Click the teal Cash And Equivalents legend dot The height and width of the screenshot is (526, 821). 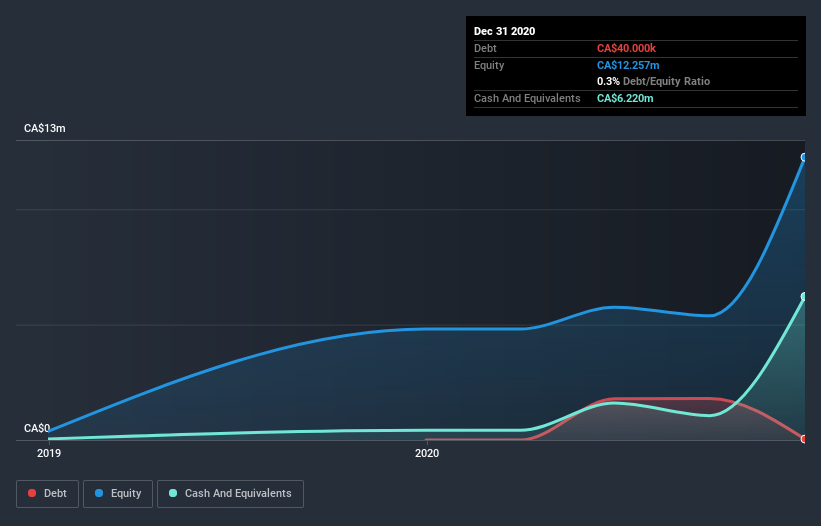click(x=173, y=493)
